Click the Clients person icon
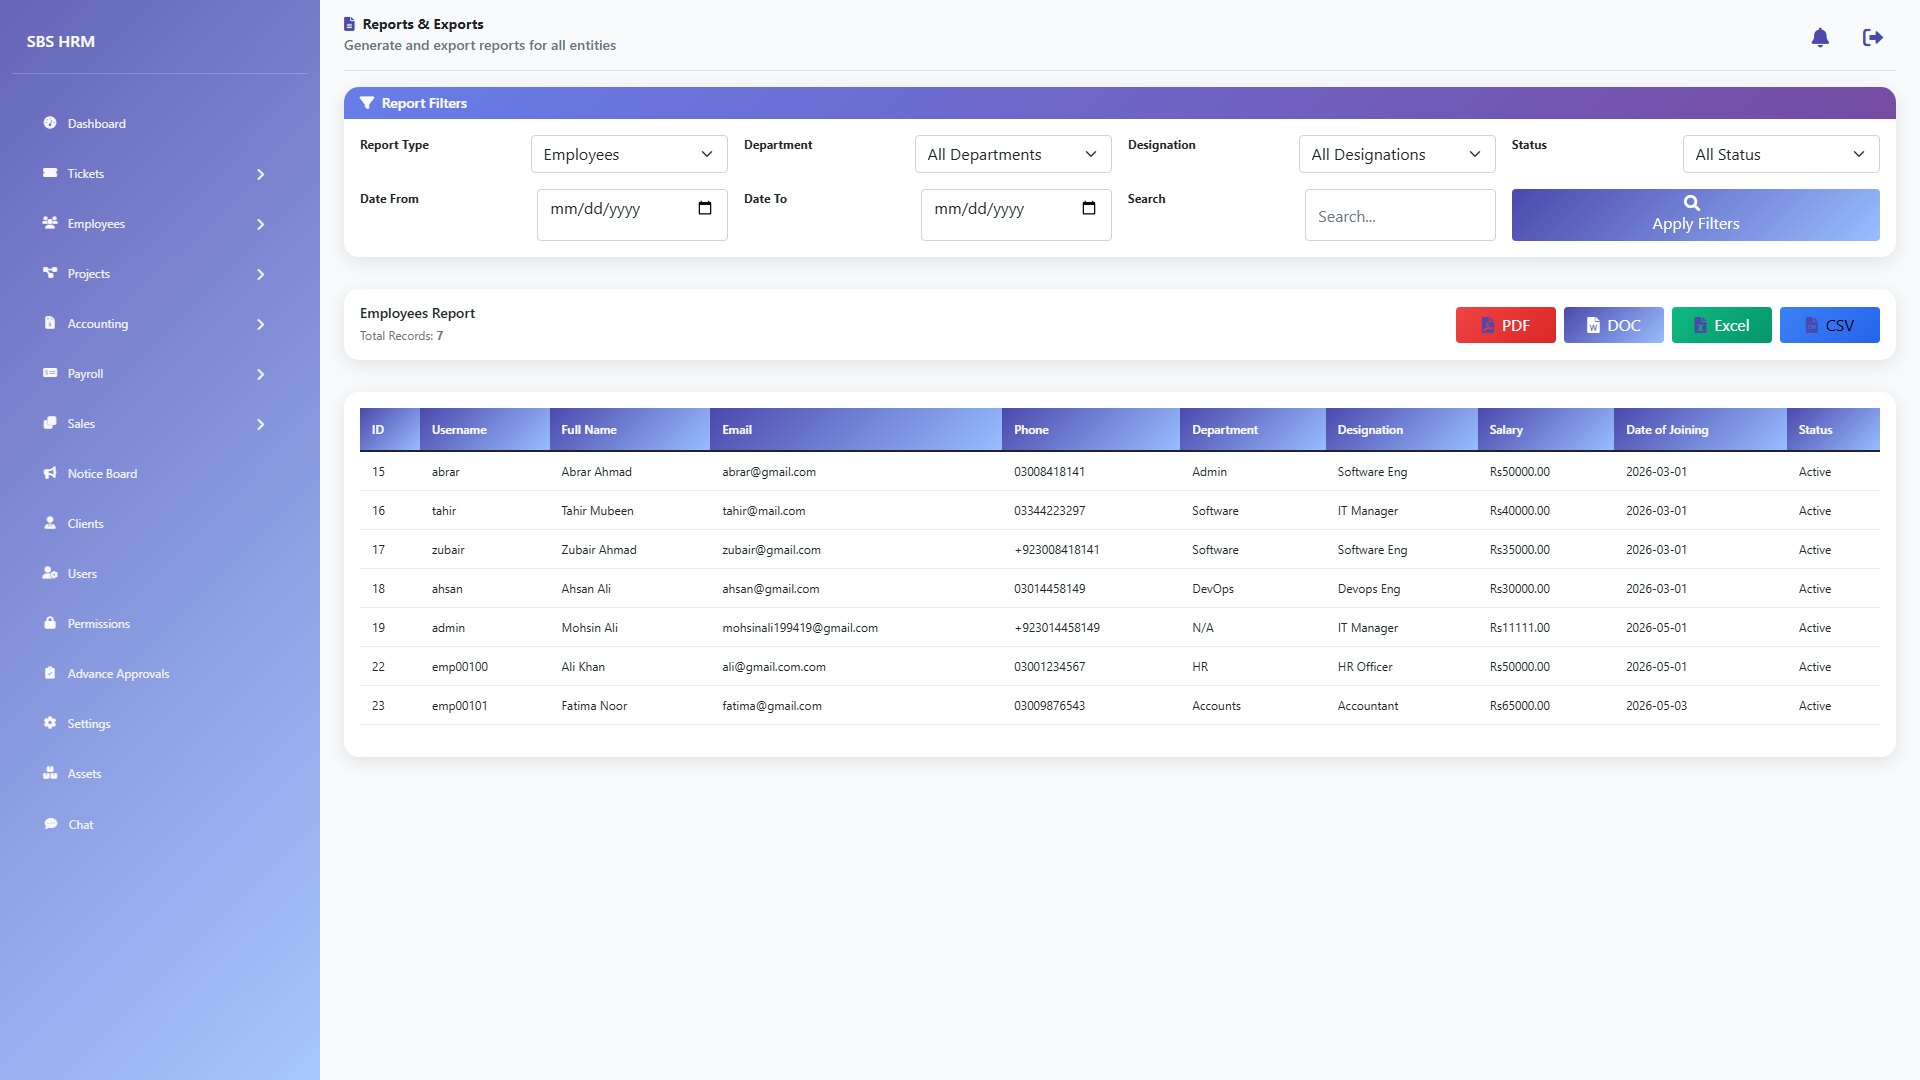This screenshot has height=1080, width=1920. coord(50,523)
